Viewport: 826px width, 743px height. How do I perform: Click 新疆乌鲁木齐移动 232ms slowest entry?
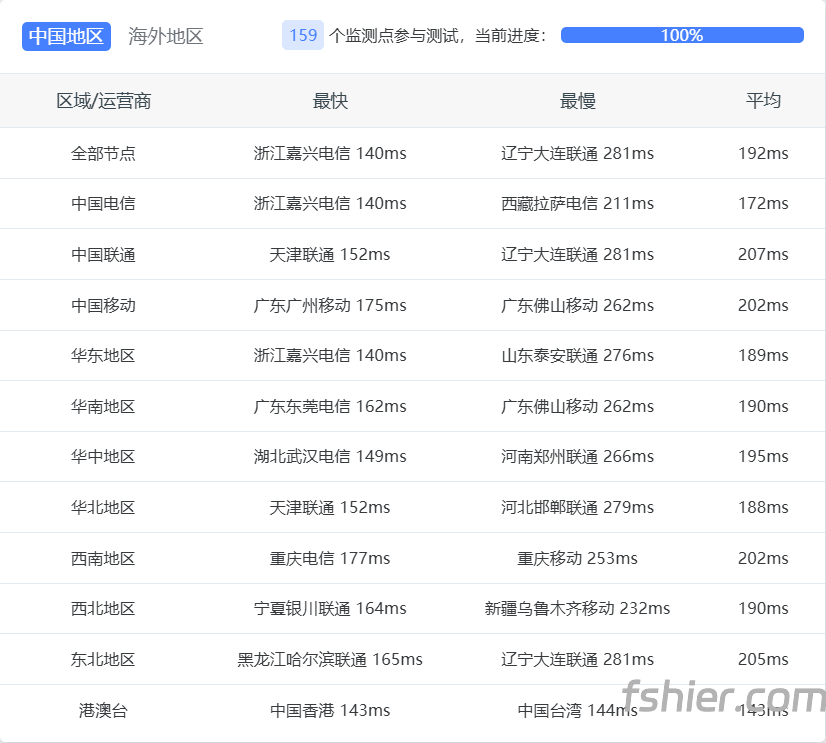point(577,608)
